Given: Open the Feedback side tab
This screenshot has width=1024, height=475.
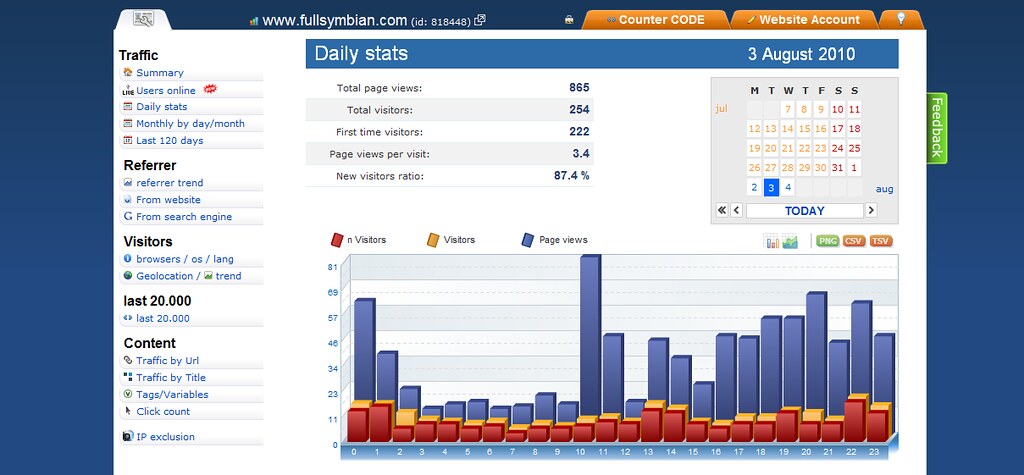Looking at the screenshot, I should (936, 128).
